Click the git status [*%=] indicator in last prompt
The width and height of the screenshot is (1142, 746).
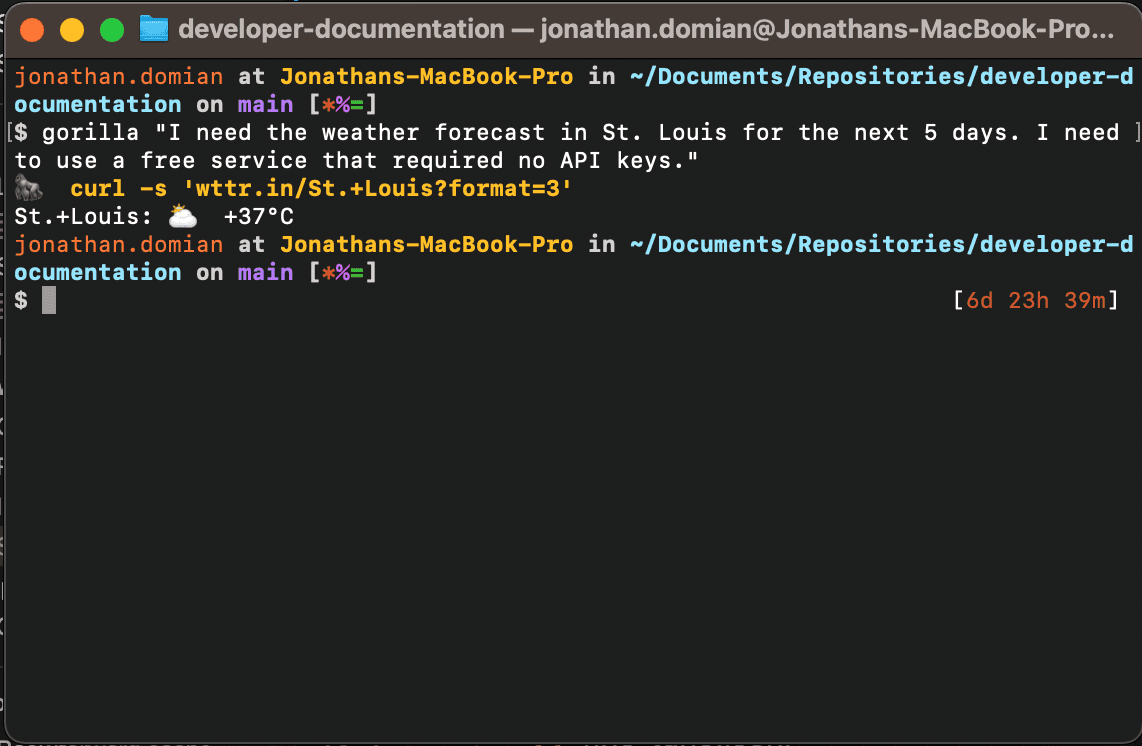(x=342, y=272)
